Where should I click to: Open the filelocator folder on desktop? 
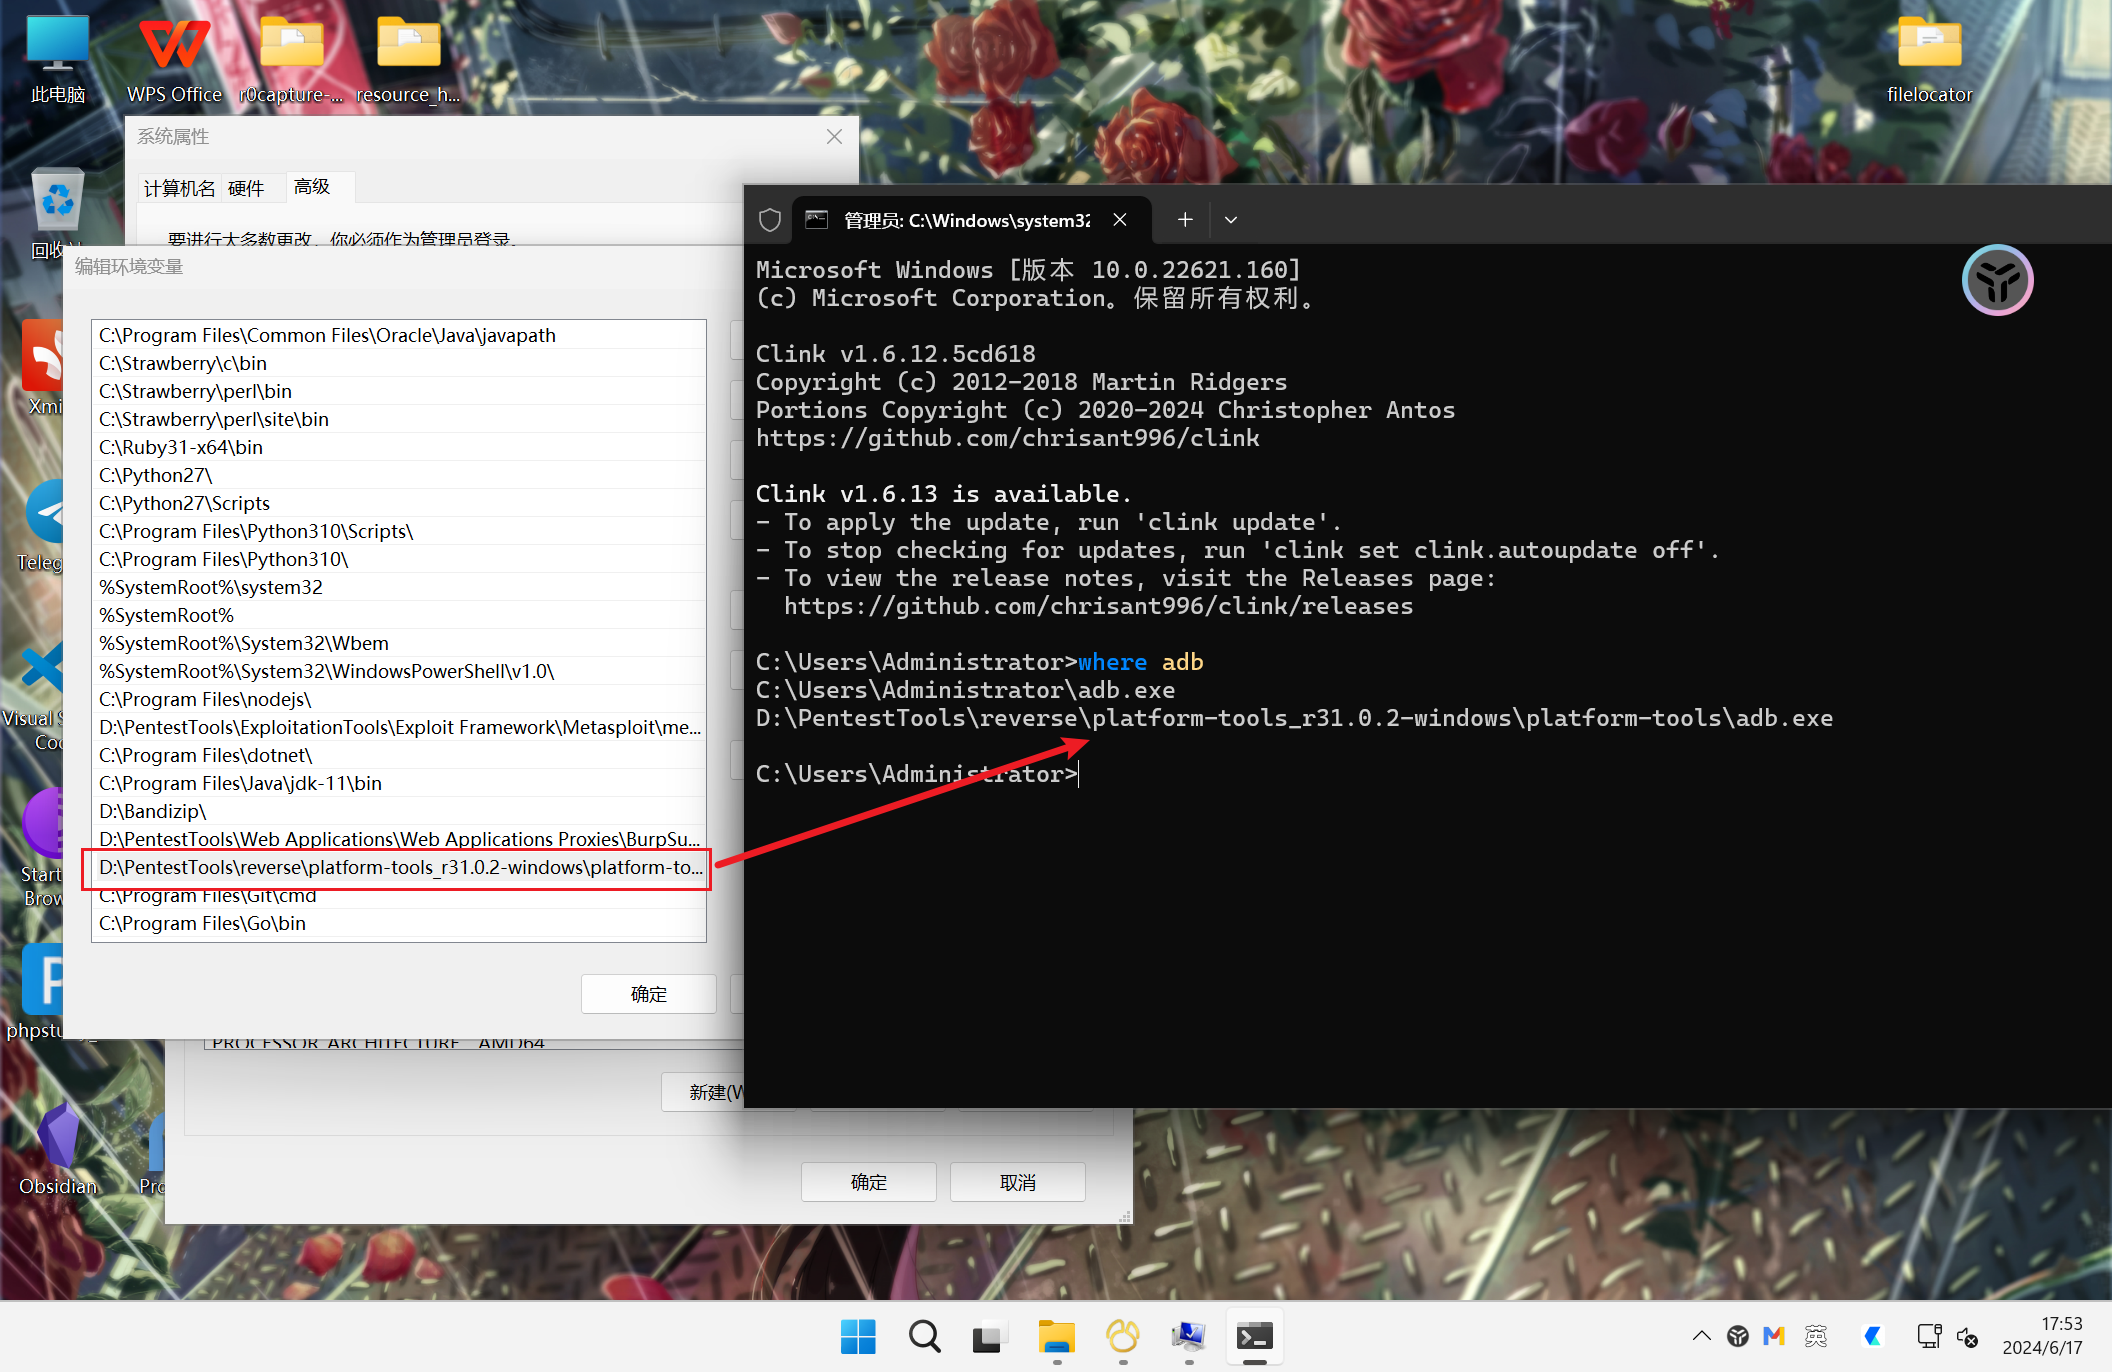pyautogui.click(x=1929, y=58)
